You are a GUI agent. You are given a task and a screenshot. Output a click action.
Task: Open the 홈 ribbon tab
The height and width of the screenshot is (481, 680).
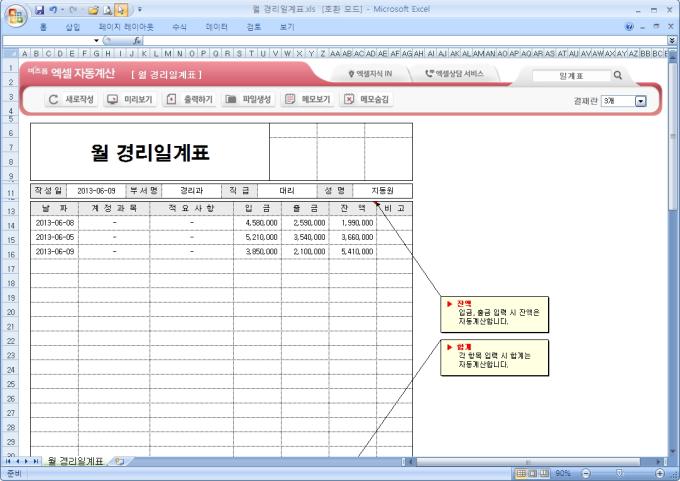tap(43, 27)
